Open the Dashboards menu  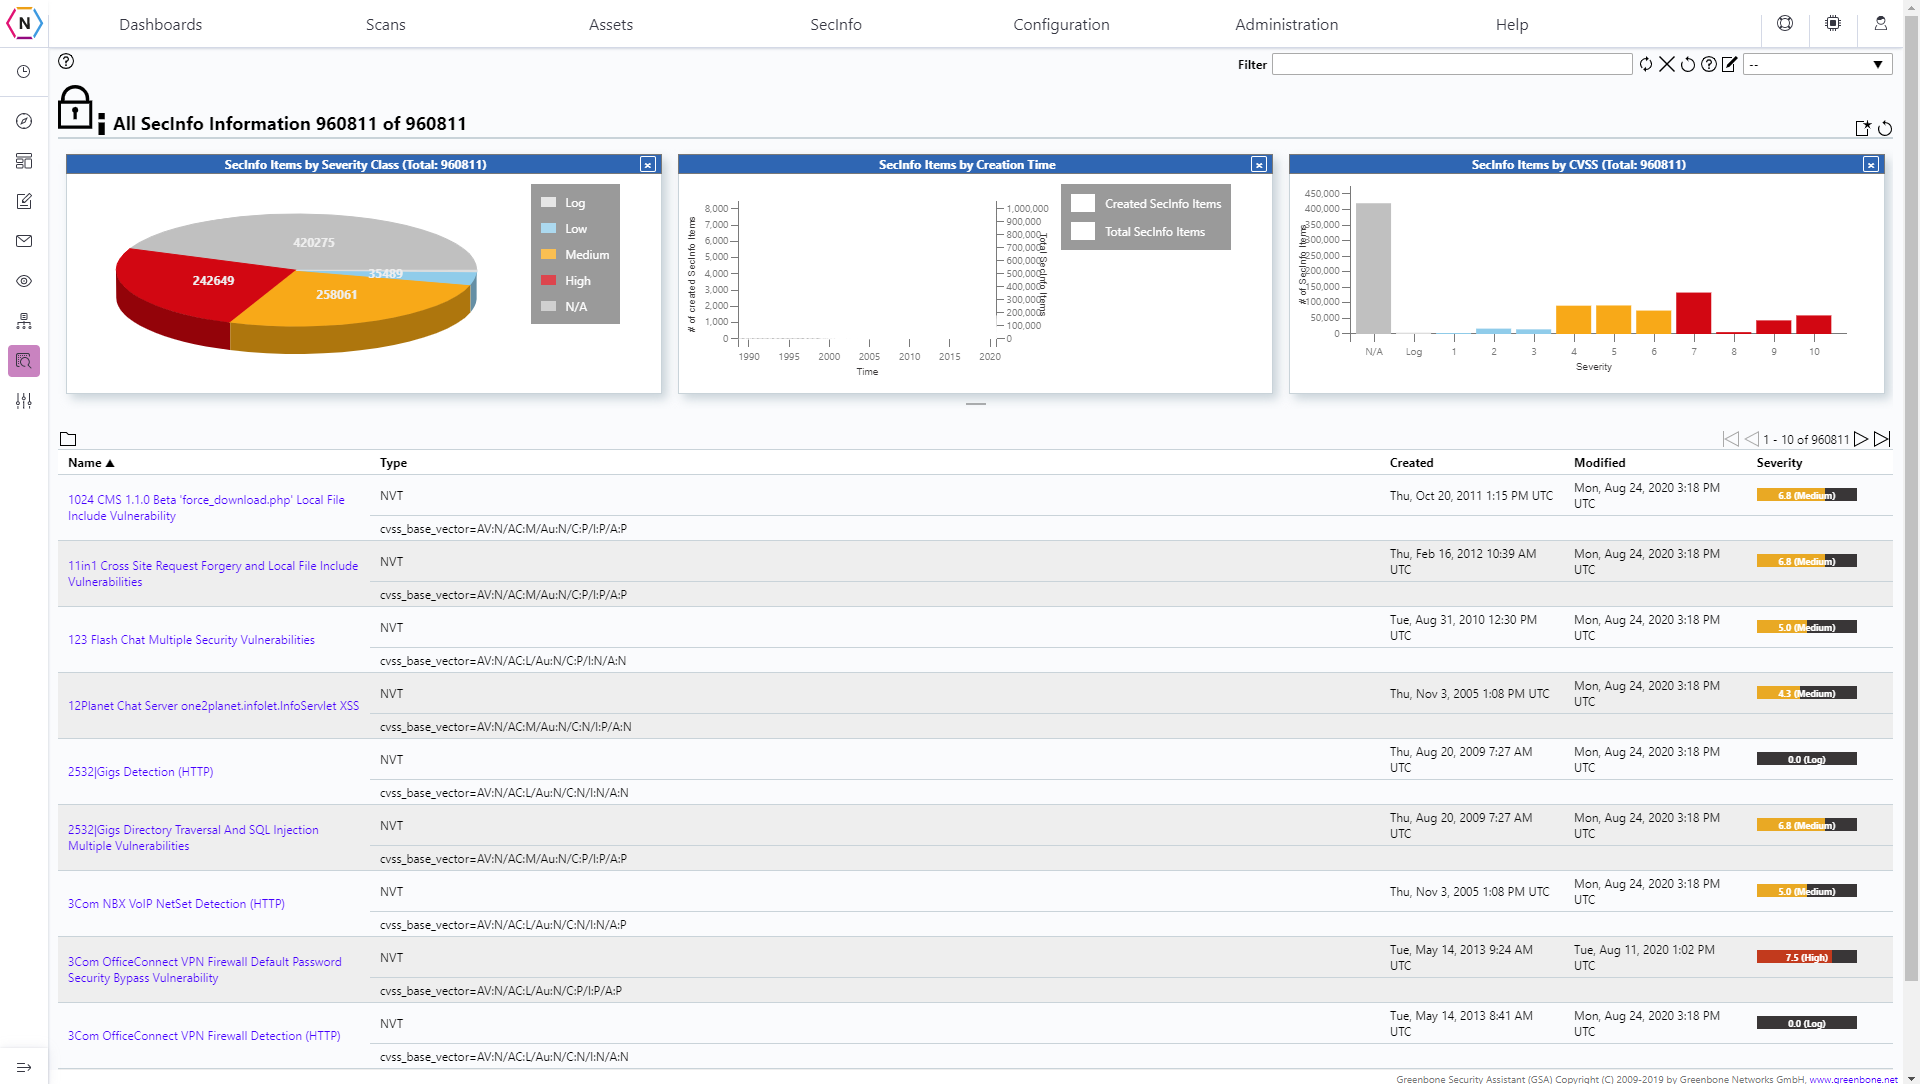[x=160, y=24]
